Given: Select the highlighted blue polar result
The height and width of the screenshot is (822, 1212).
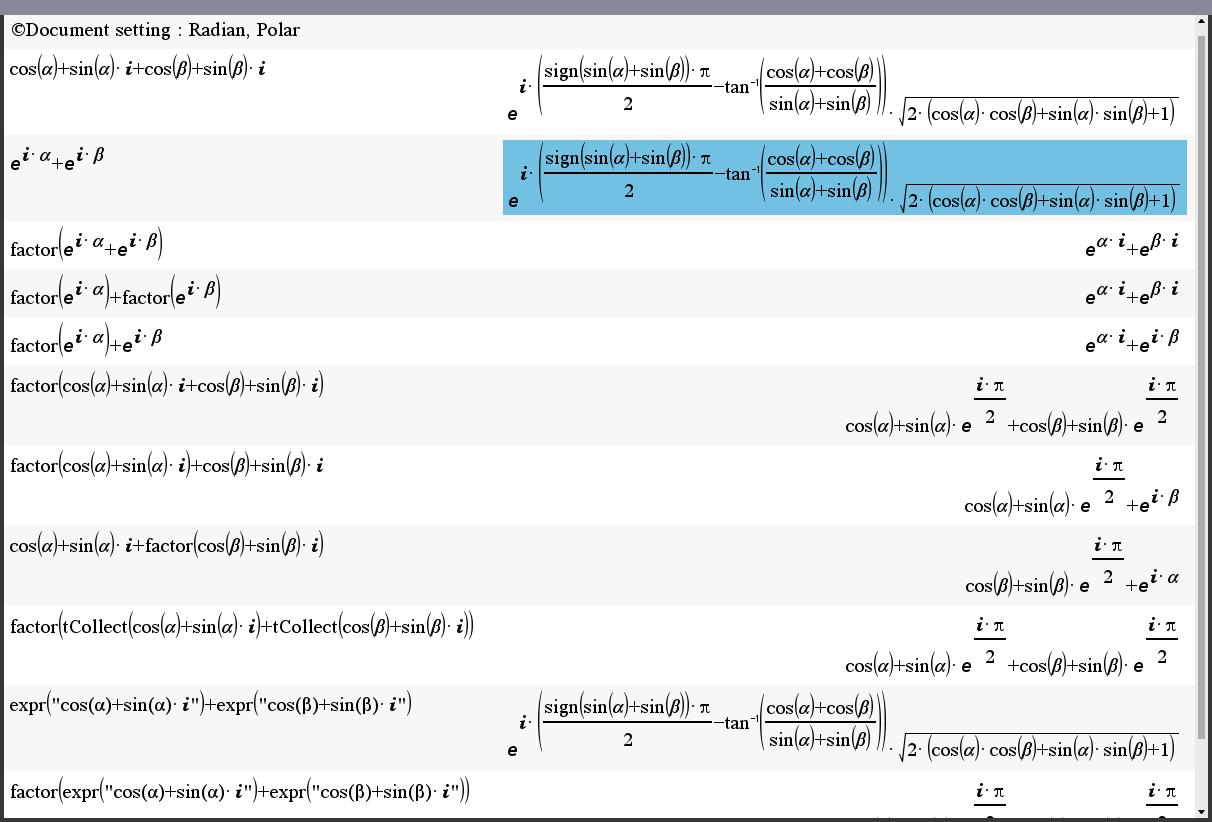Looking at the screenshot, I should pos(844,178).
